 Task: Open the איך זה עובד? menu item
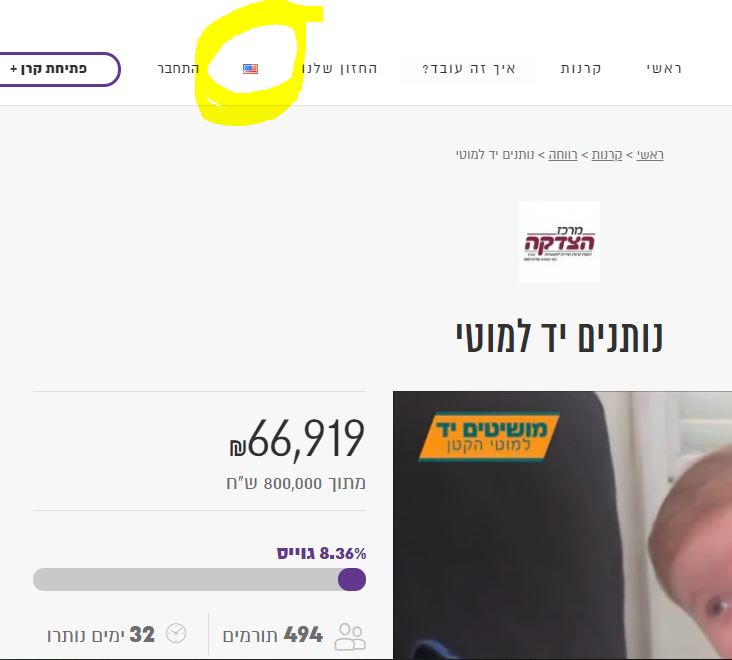click(x=469, y=69)
